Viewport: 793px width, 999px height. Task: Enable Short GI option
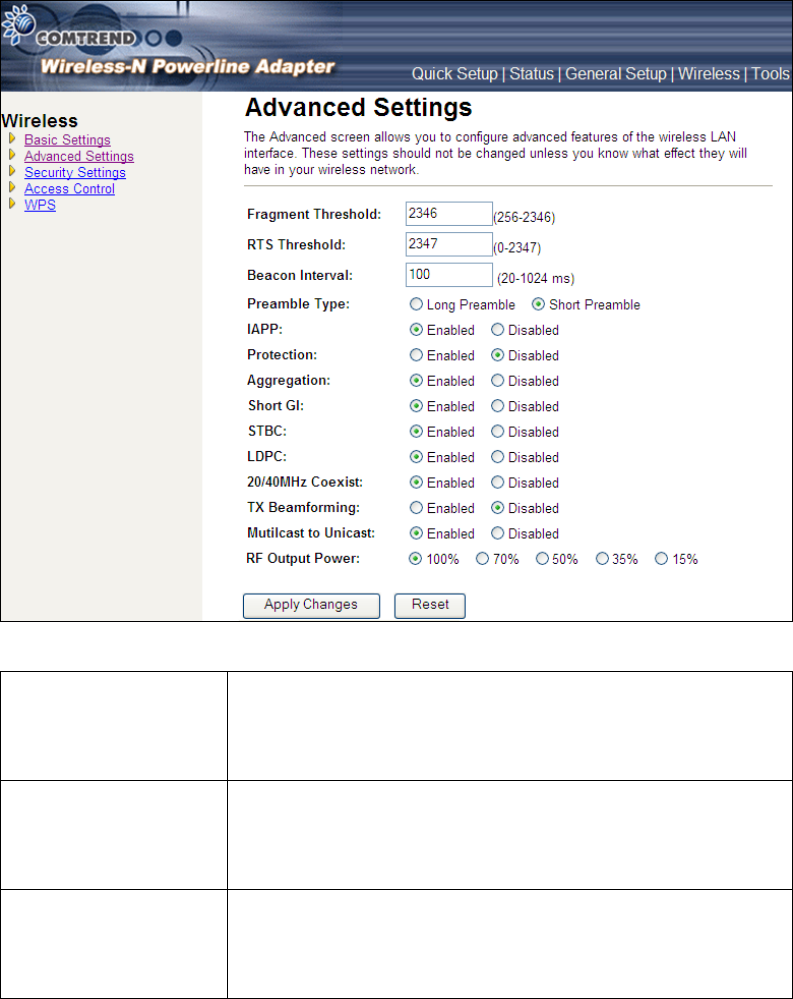(x=416, y=406)
